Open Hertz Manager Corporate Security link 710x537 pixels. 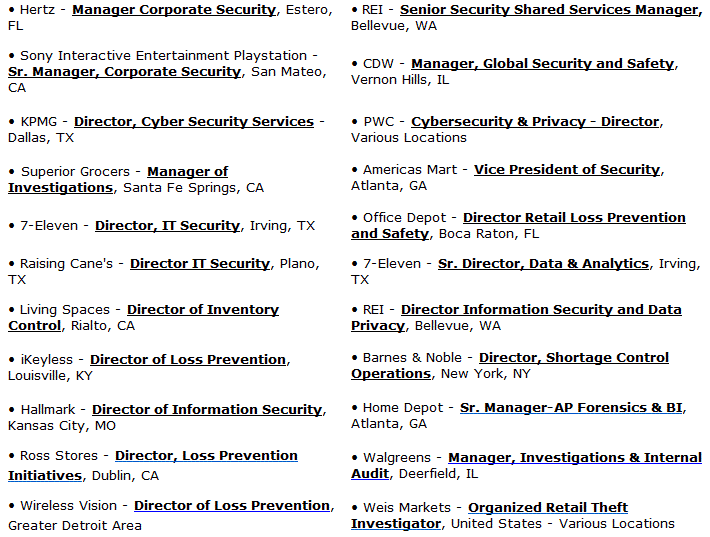[174, 10]
